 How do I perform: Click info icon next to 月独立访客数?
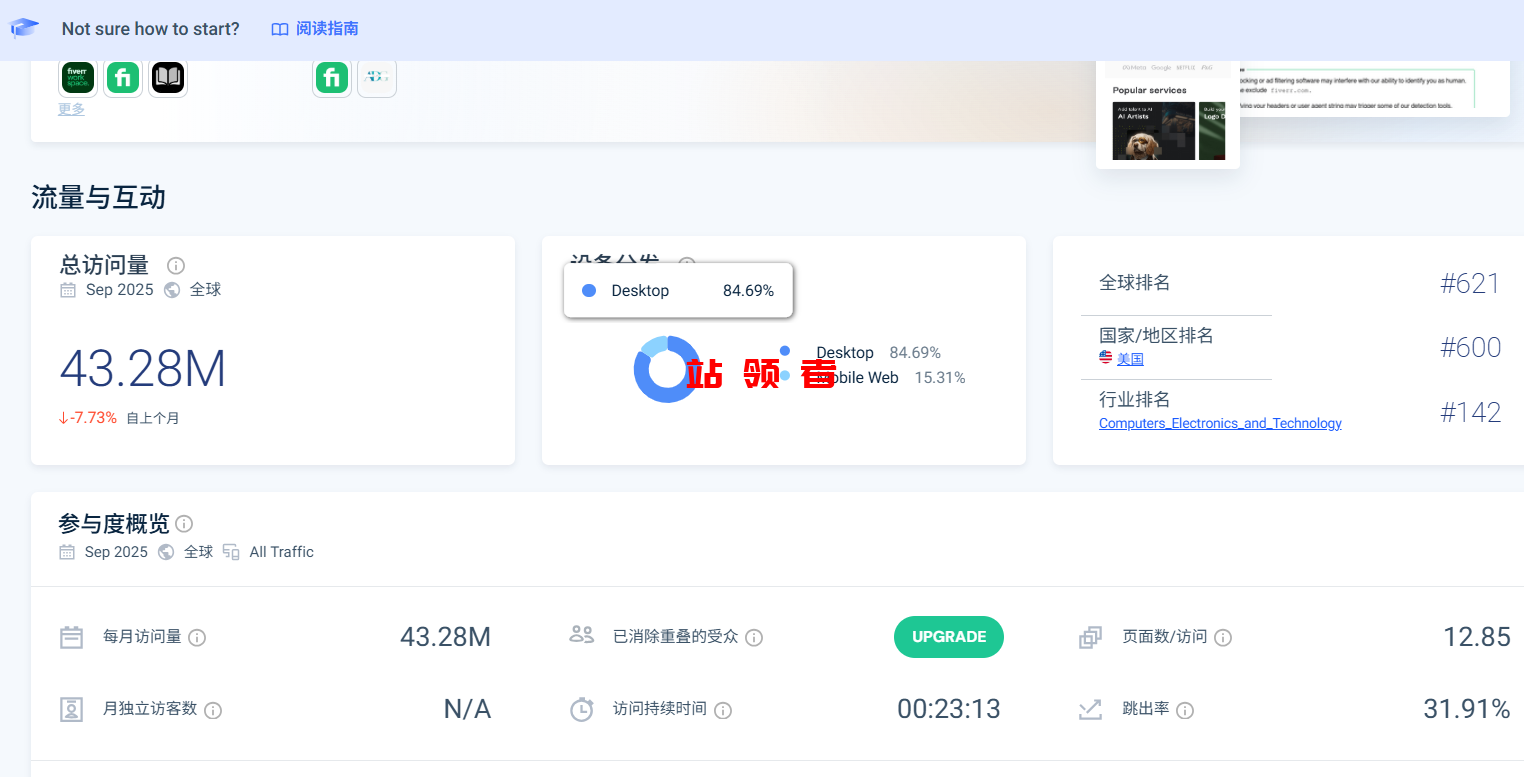[213, 711]
